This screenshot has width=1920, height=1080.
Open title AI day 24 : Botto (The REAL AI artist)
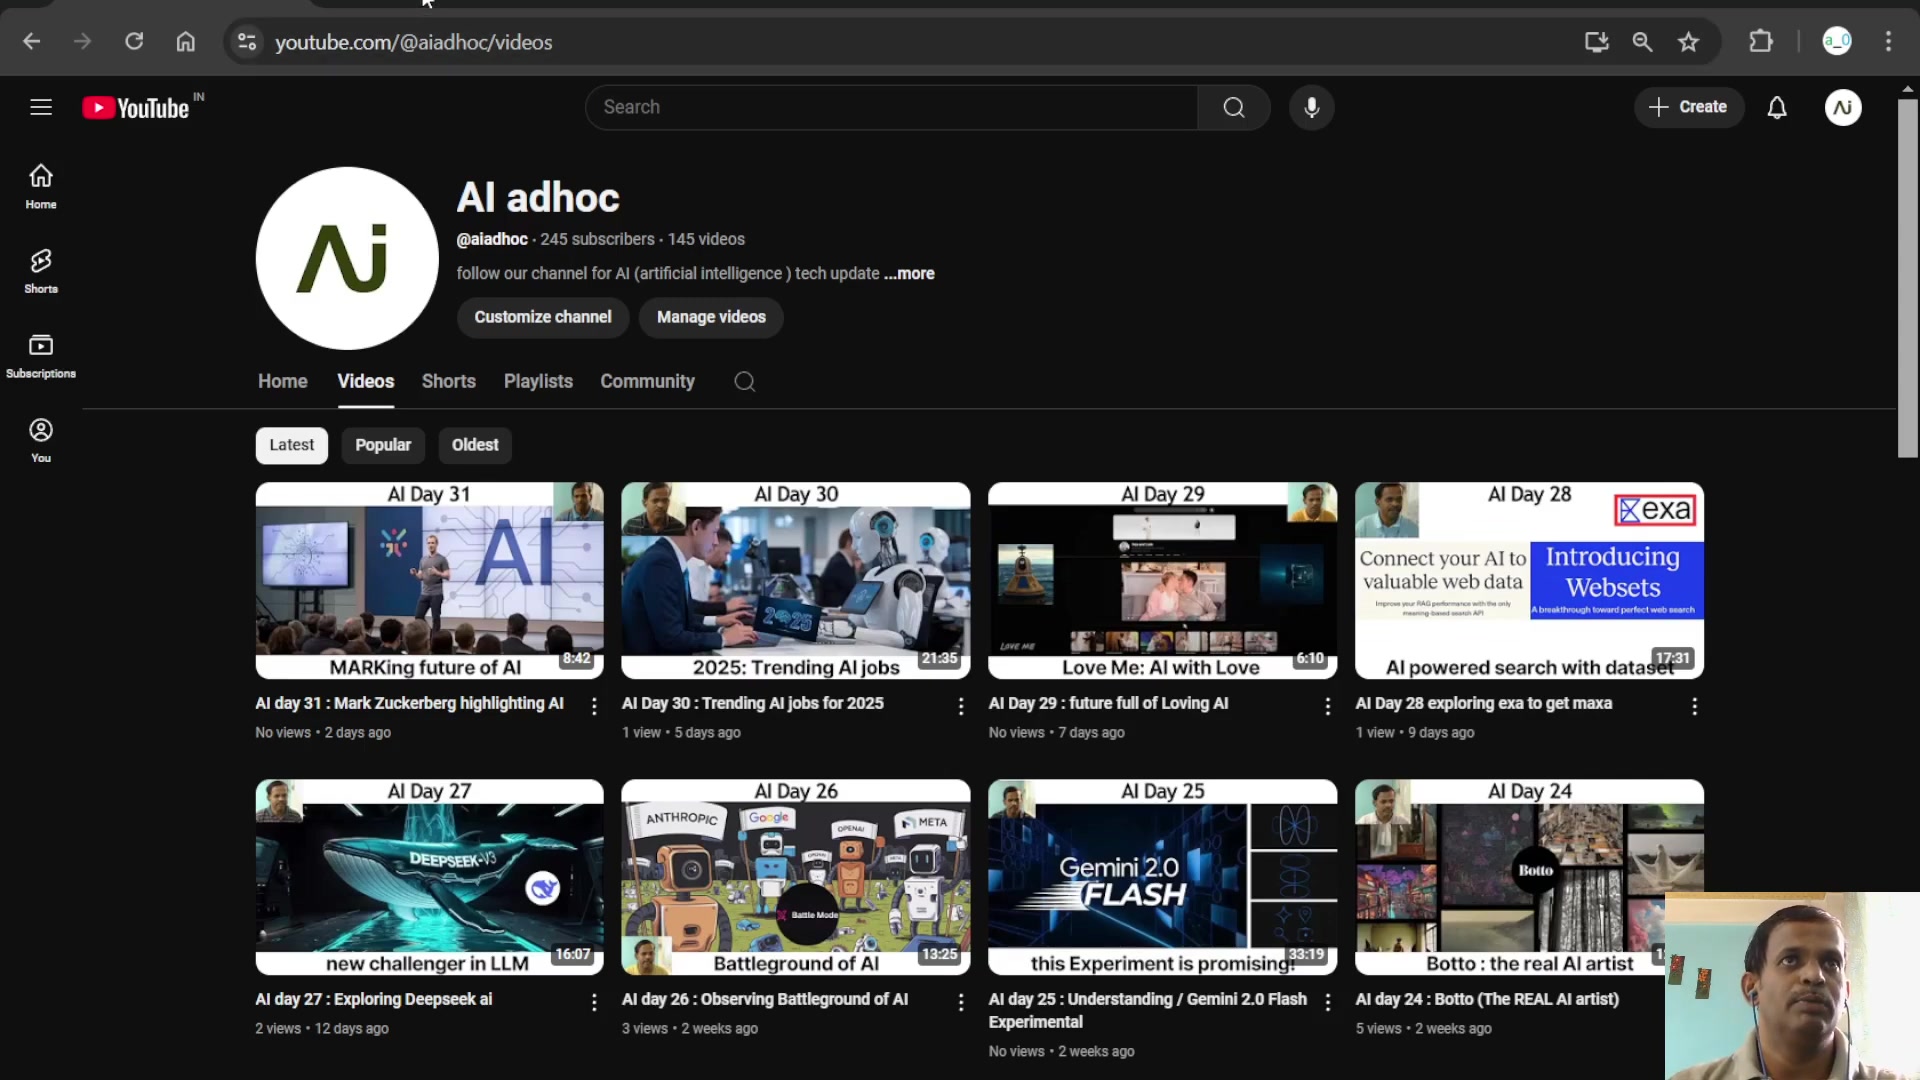point(1487,1000)
